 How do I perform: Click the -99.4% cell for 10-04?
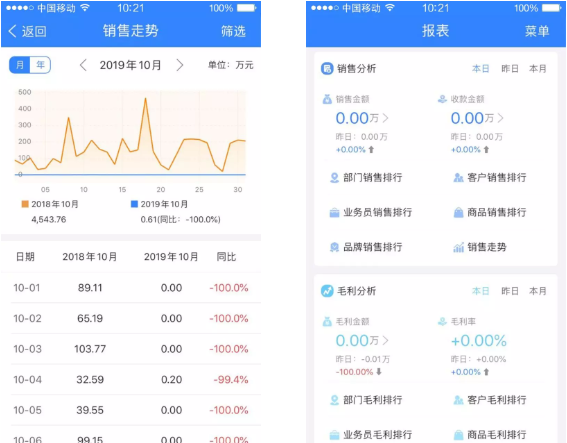pos(231,380)
